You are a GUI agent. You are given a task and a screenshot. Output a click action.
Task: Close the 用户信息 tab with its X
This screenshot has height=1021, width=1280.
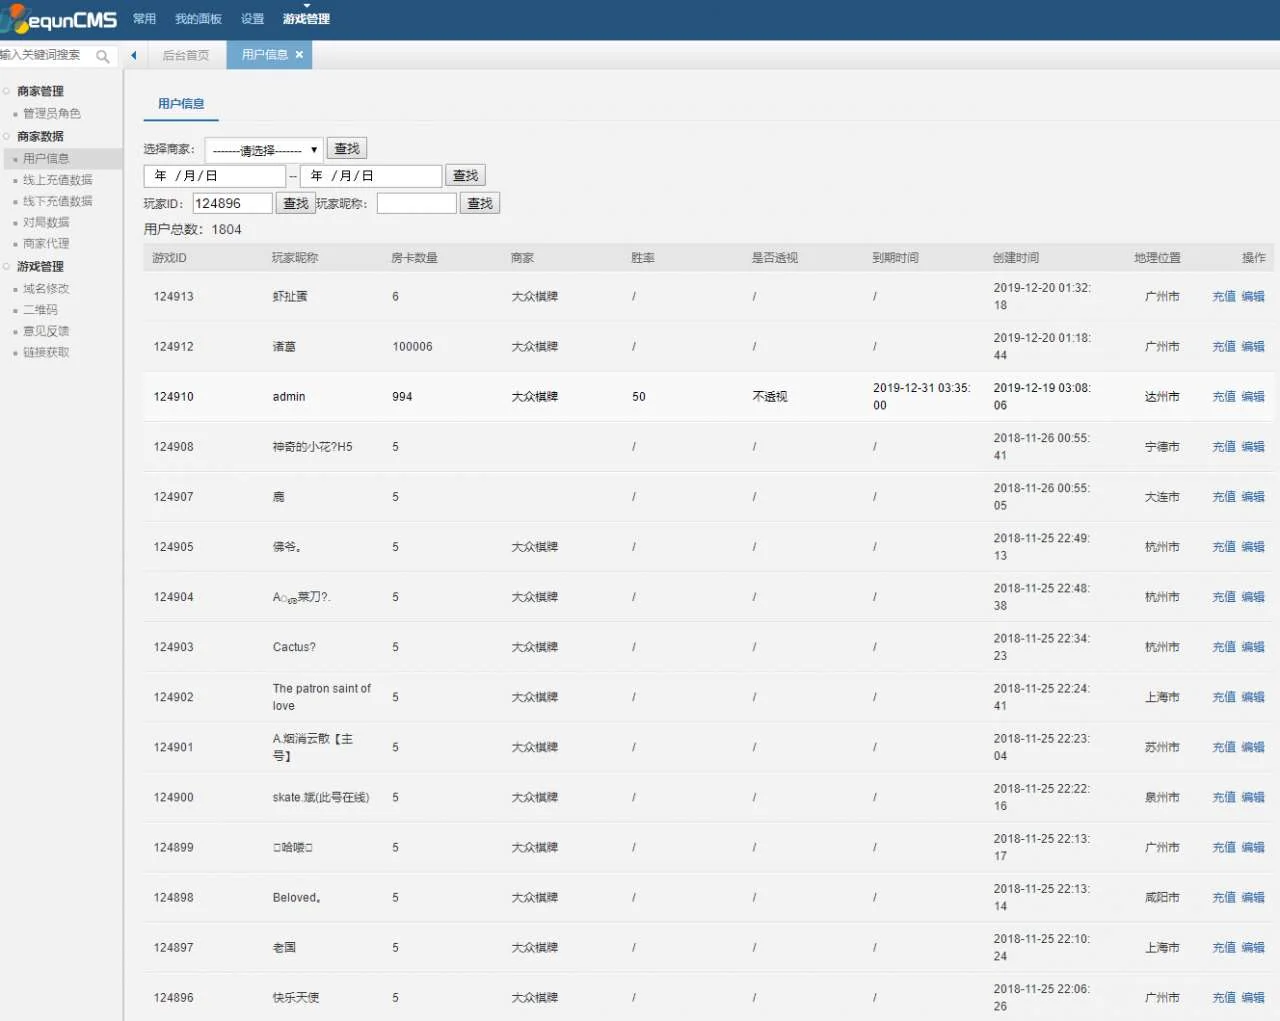pyautogui.click(x=299, y=55)
